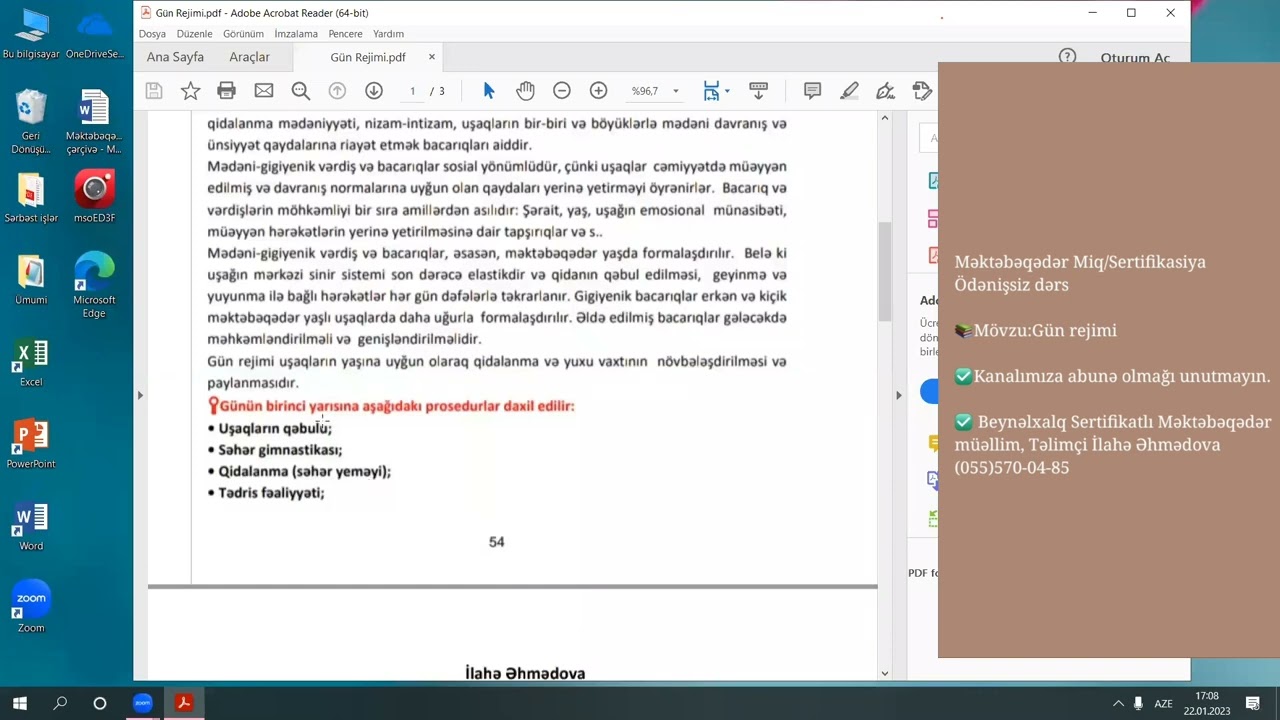Activate the Hand pan tool

coord(525,91)
